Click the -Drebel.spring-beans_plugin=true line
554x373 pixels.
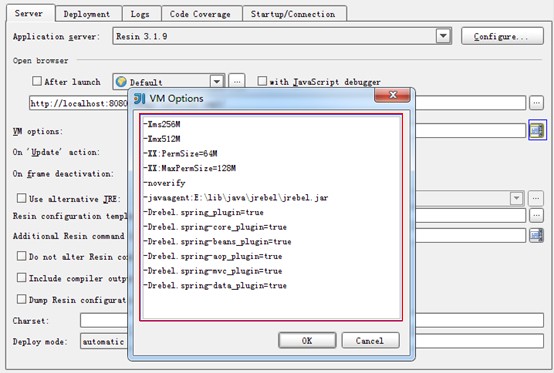coord(217,242)
